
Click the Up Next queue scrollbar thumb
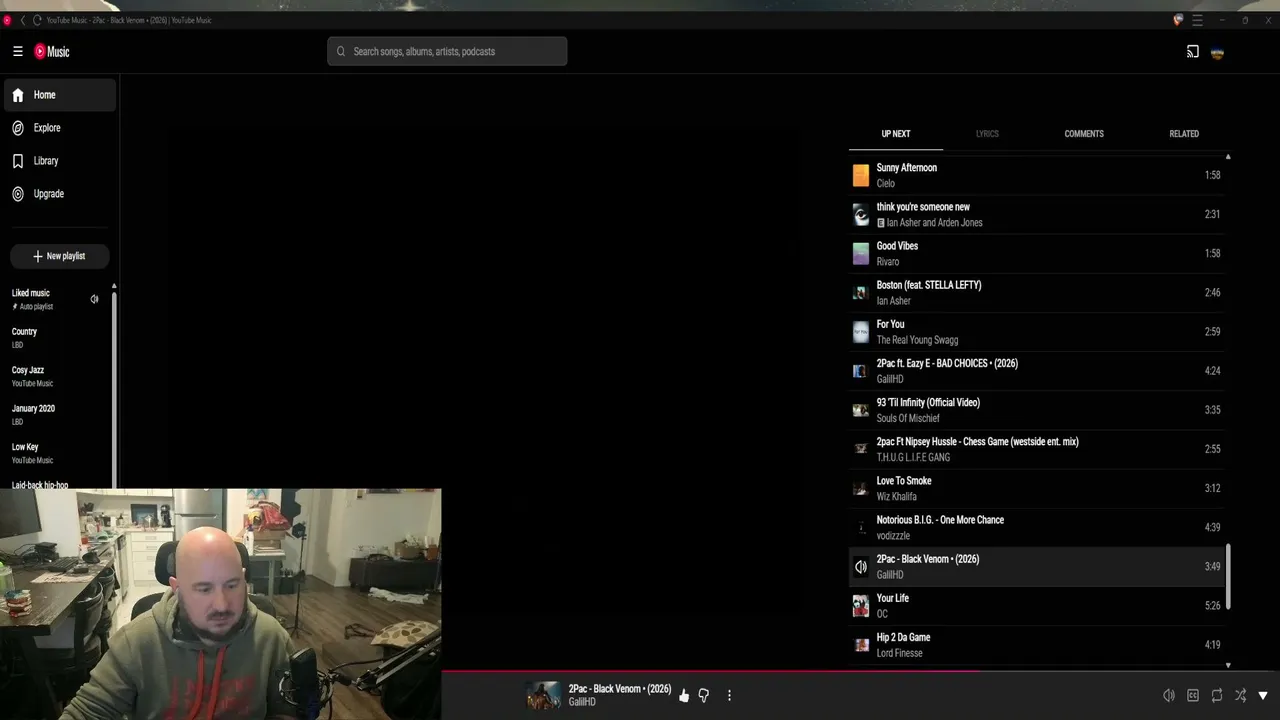coord(1228,577)
